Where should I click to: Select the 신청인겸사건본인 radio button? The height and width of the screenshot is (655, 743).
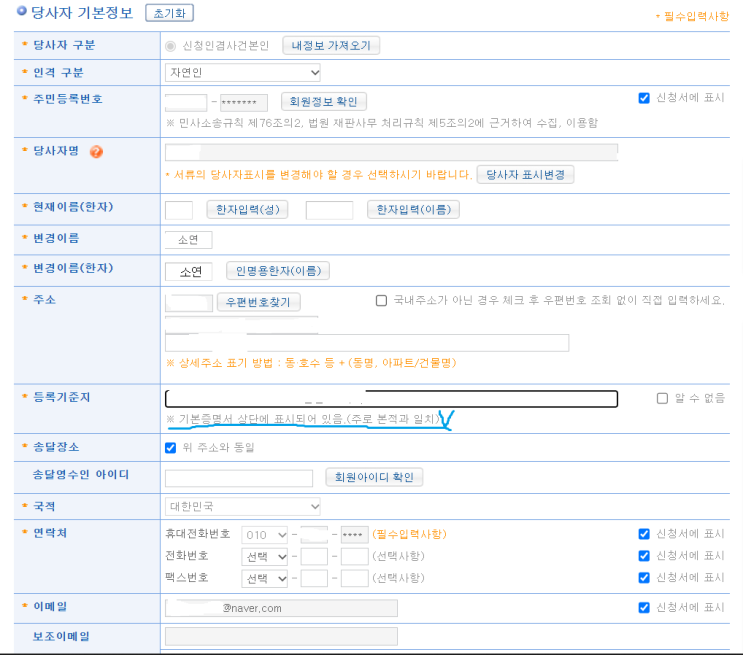[170, 46]
